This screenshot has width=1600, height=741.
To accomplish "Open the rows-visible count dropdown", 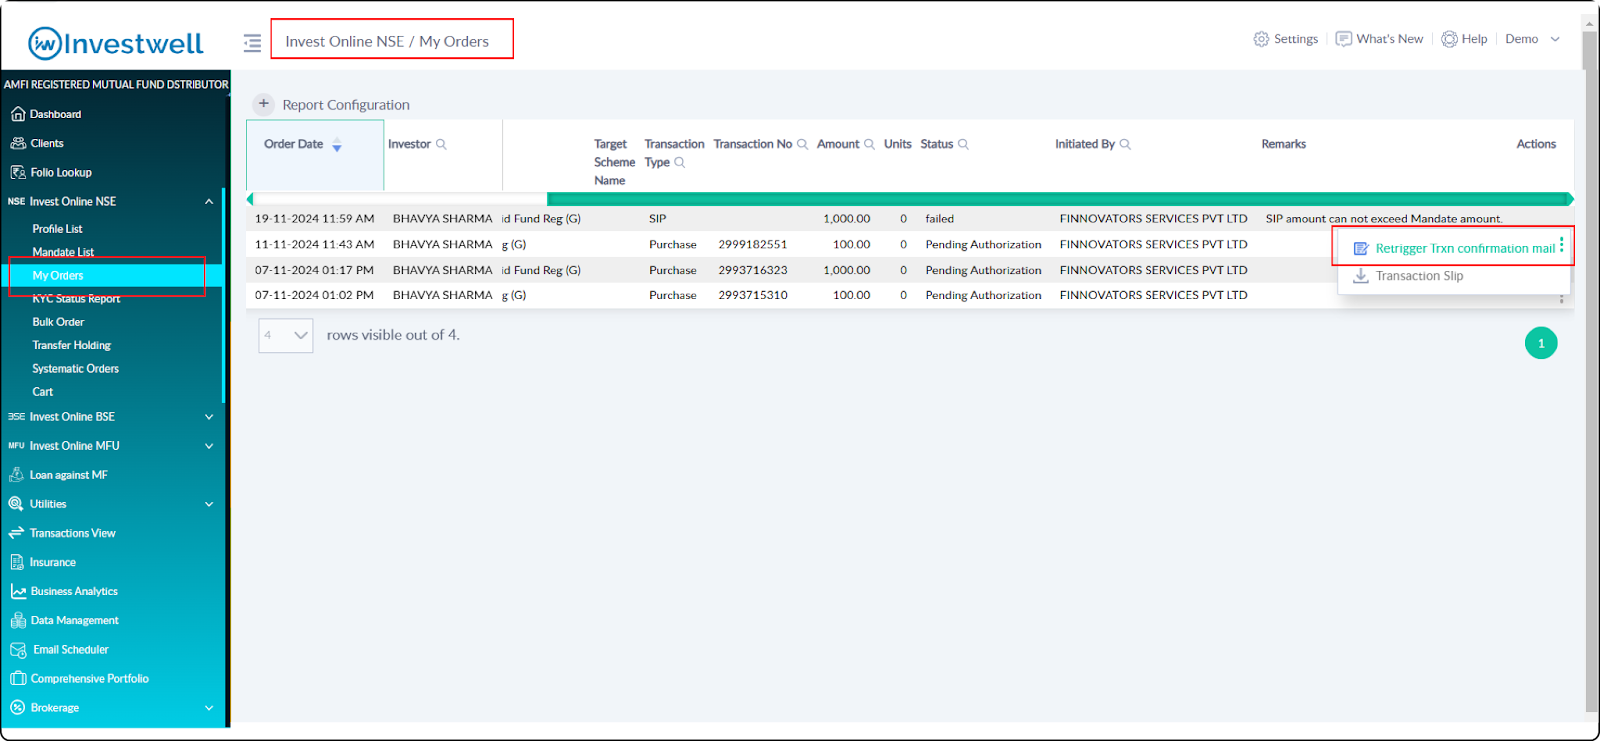I will (x=286, y=335).
